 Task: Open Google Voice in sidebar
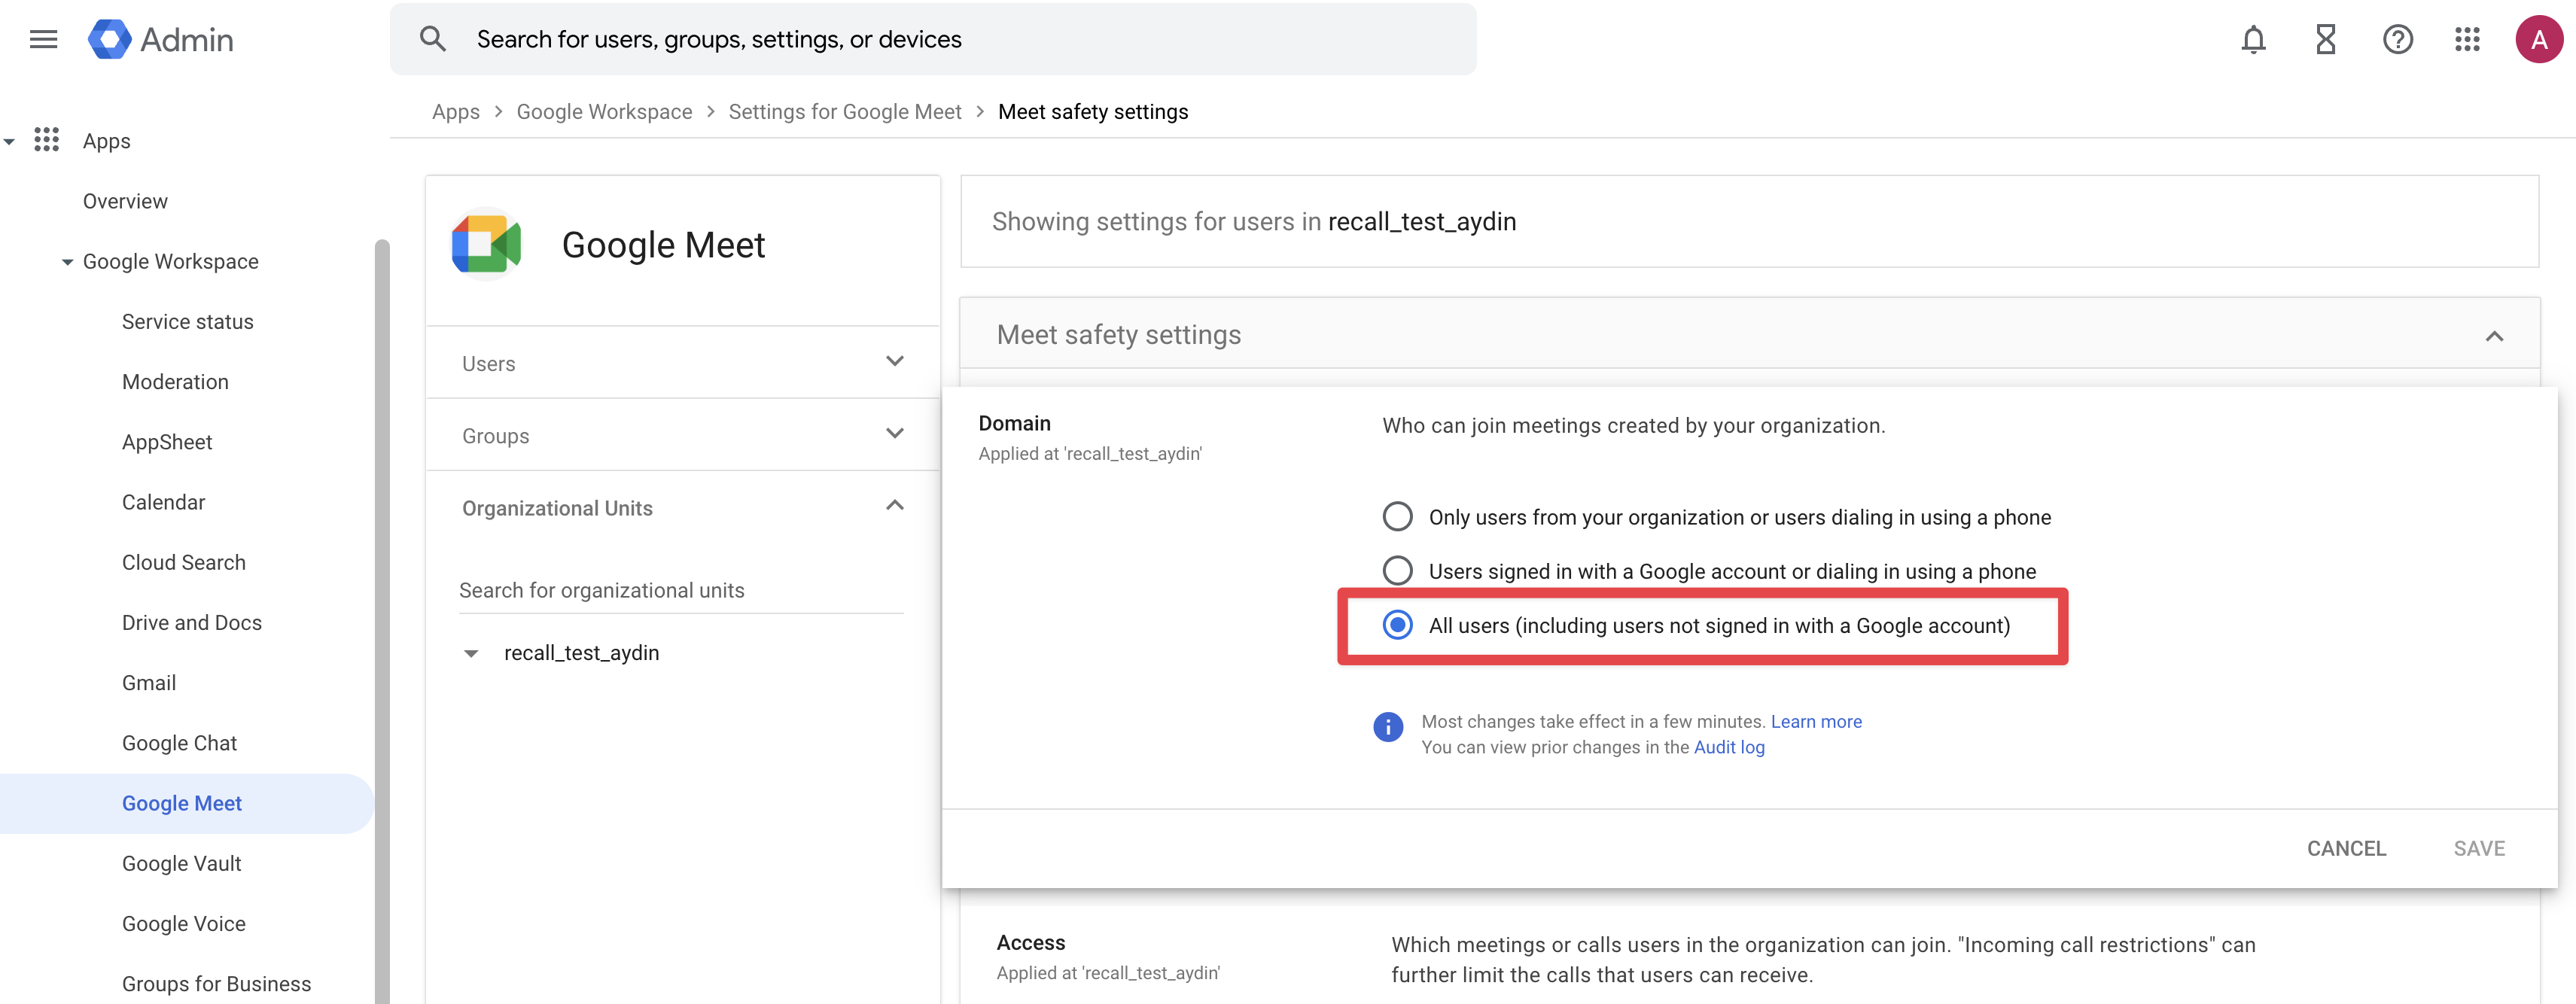(183, 923)
